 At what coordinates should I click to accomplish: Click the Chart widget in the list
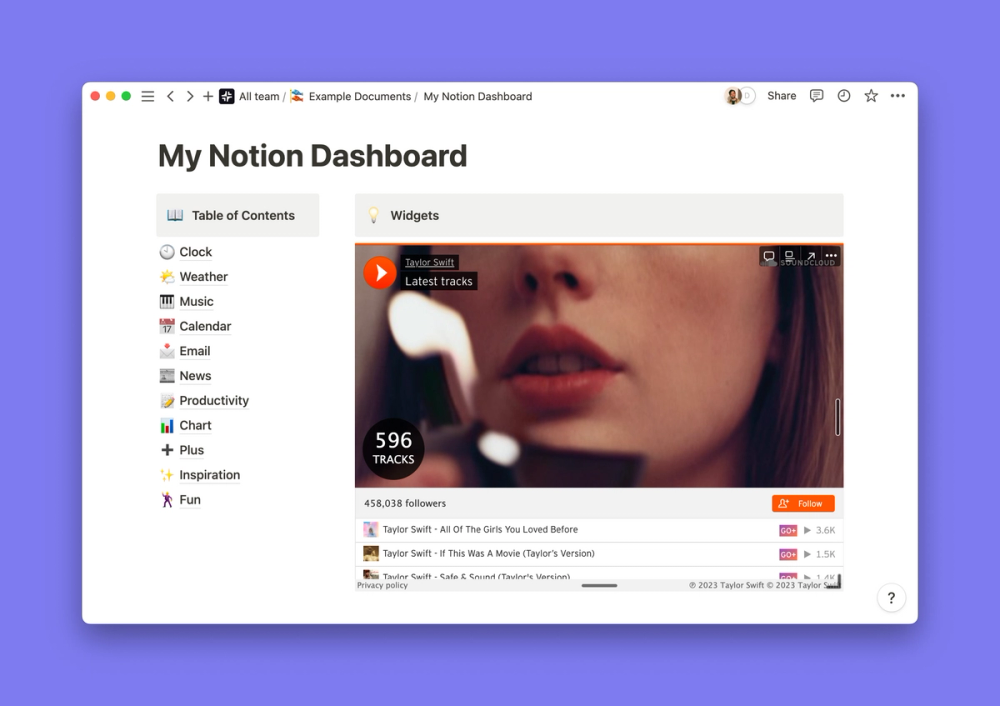(196, 425)
